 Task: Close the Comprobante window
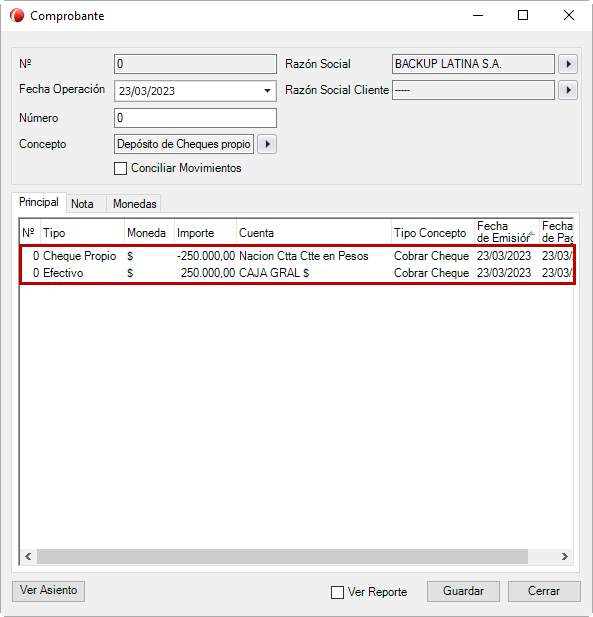click(569, 16)
